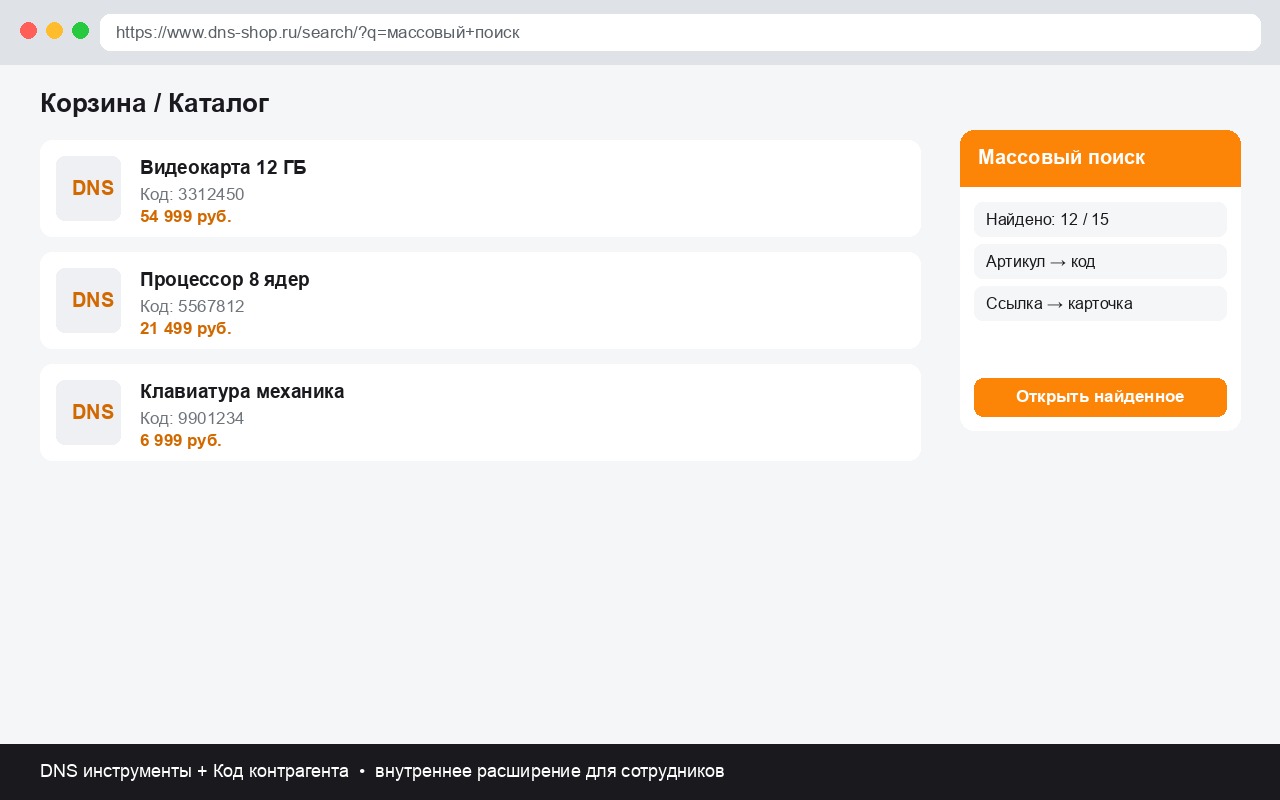Open the Клавиатура механика product title
Viewport: 1280px width, 800px height.
tap(242, 391)
